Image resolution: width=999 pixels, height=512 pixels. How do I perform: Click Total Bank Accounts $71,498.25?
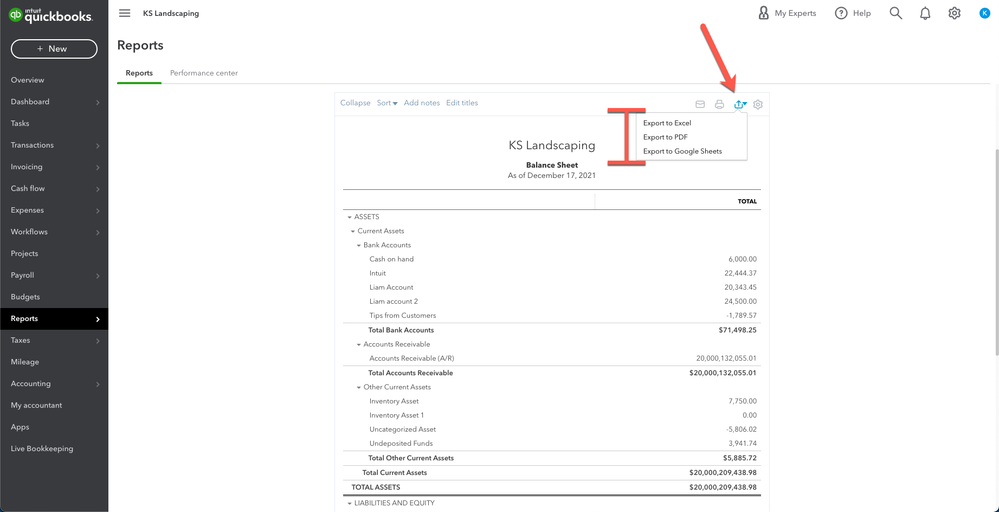tap(738, 330)
